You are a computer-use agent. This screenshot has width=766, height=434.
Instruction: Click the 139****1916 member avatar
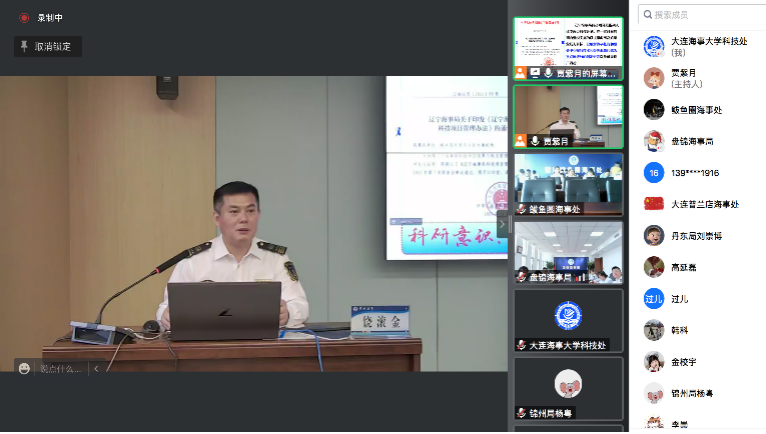(654, 172)
